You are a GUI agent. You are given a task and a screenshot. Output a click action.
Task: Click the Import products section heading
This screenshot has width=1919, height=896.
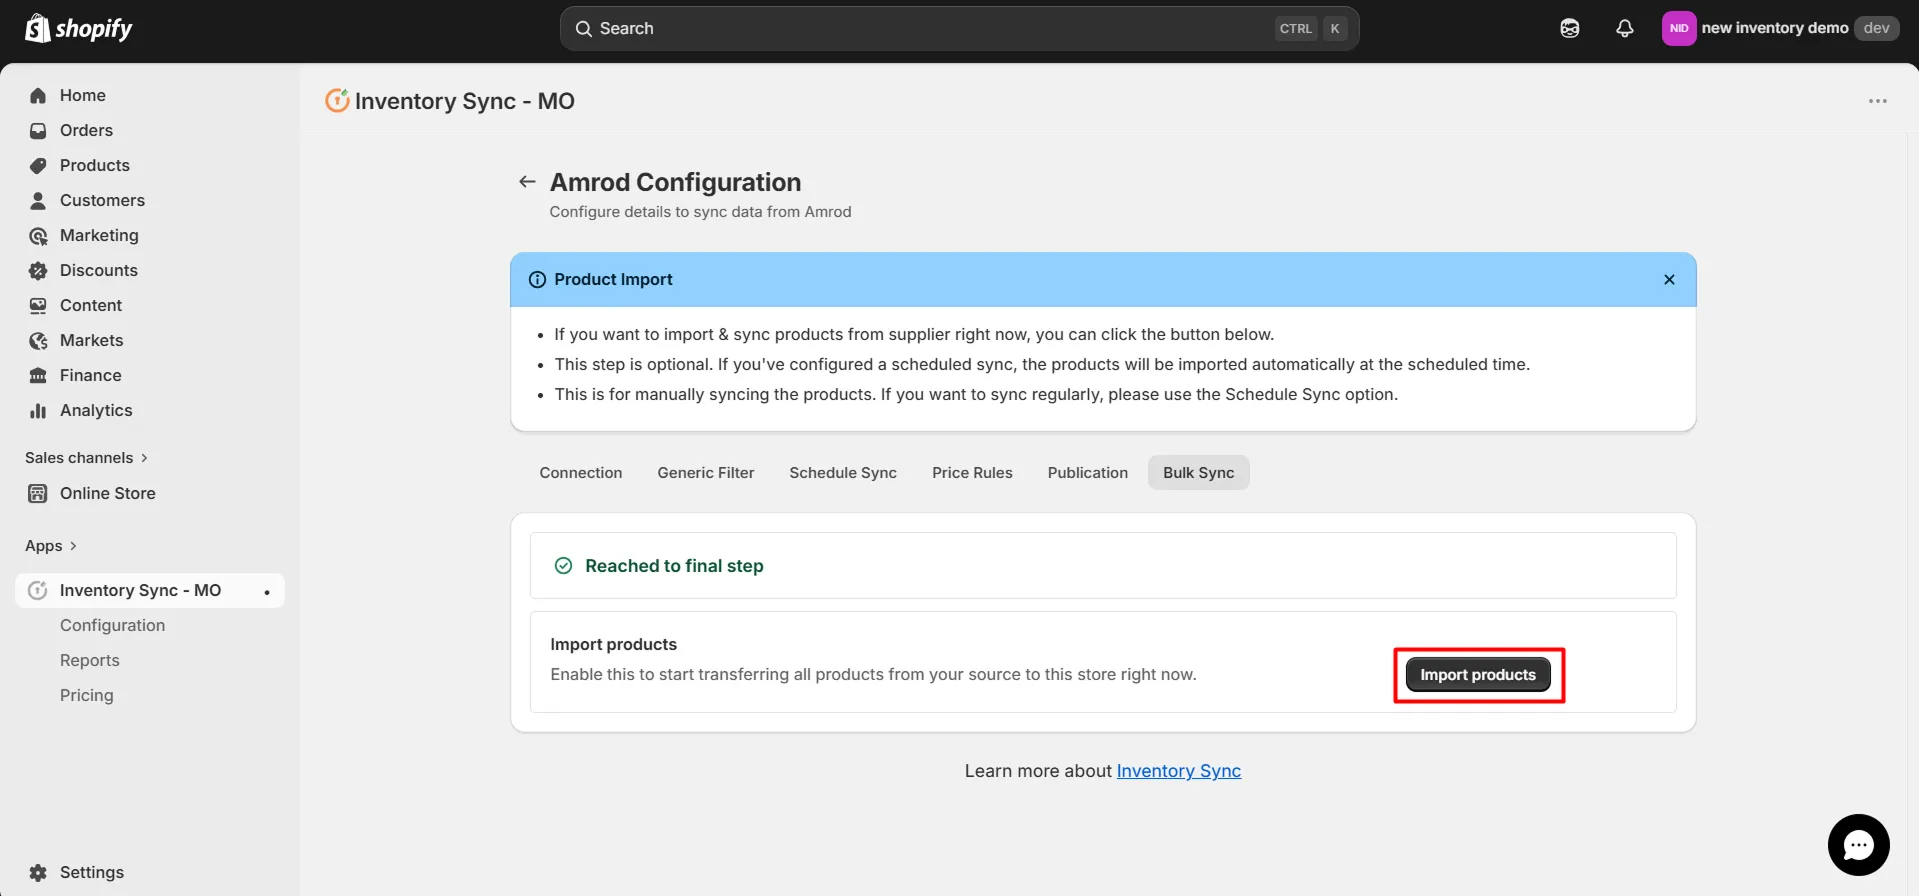pos(614,645)
